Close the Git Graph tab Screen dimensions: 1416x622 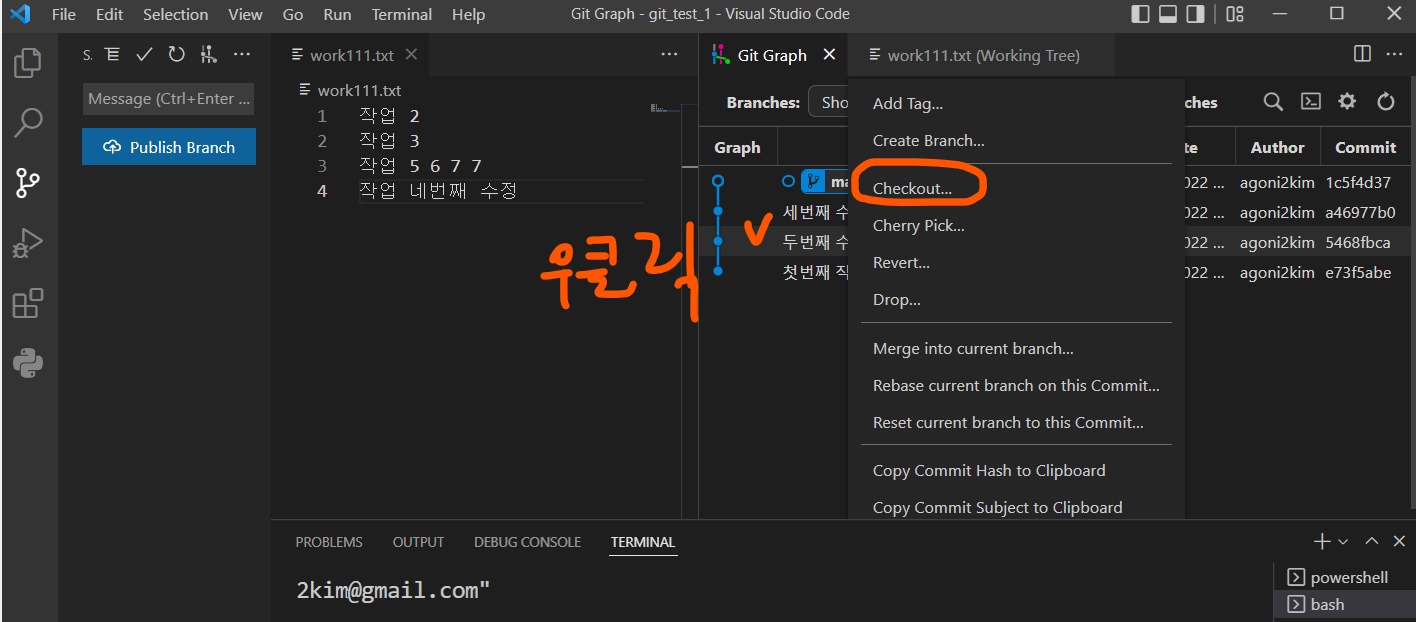(829, 55)
